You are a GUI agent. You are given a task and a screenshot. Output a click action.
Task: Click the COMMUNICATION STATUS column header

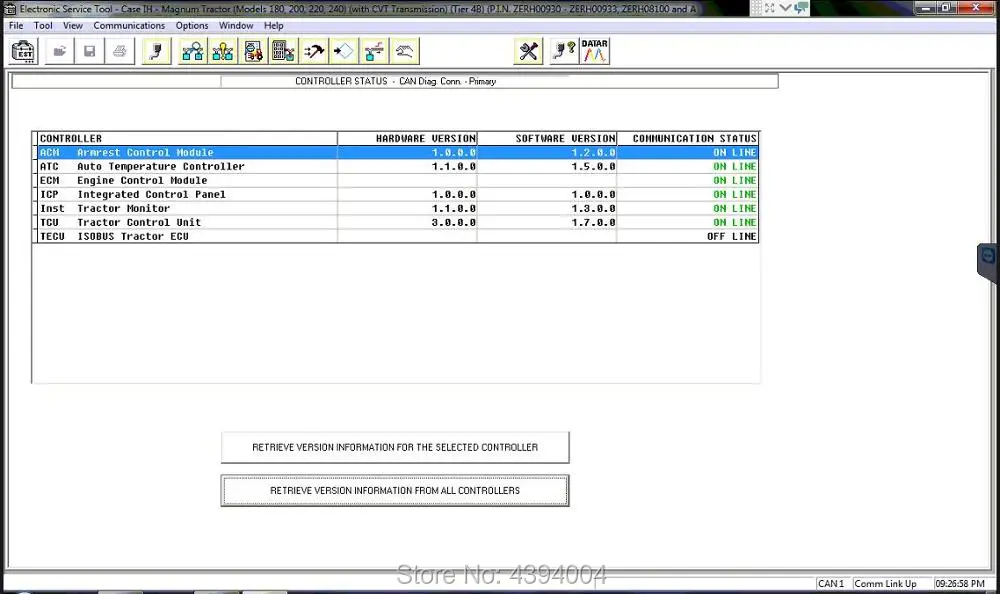tap(688, 138)
